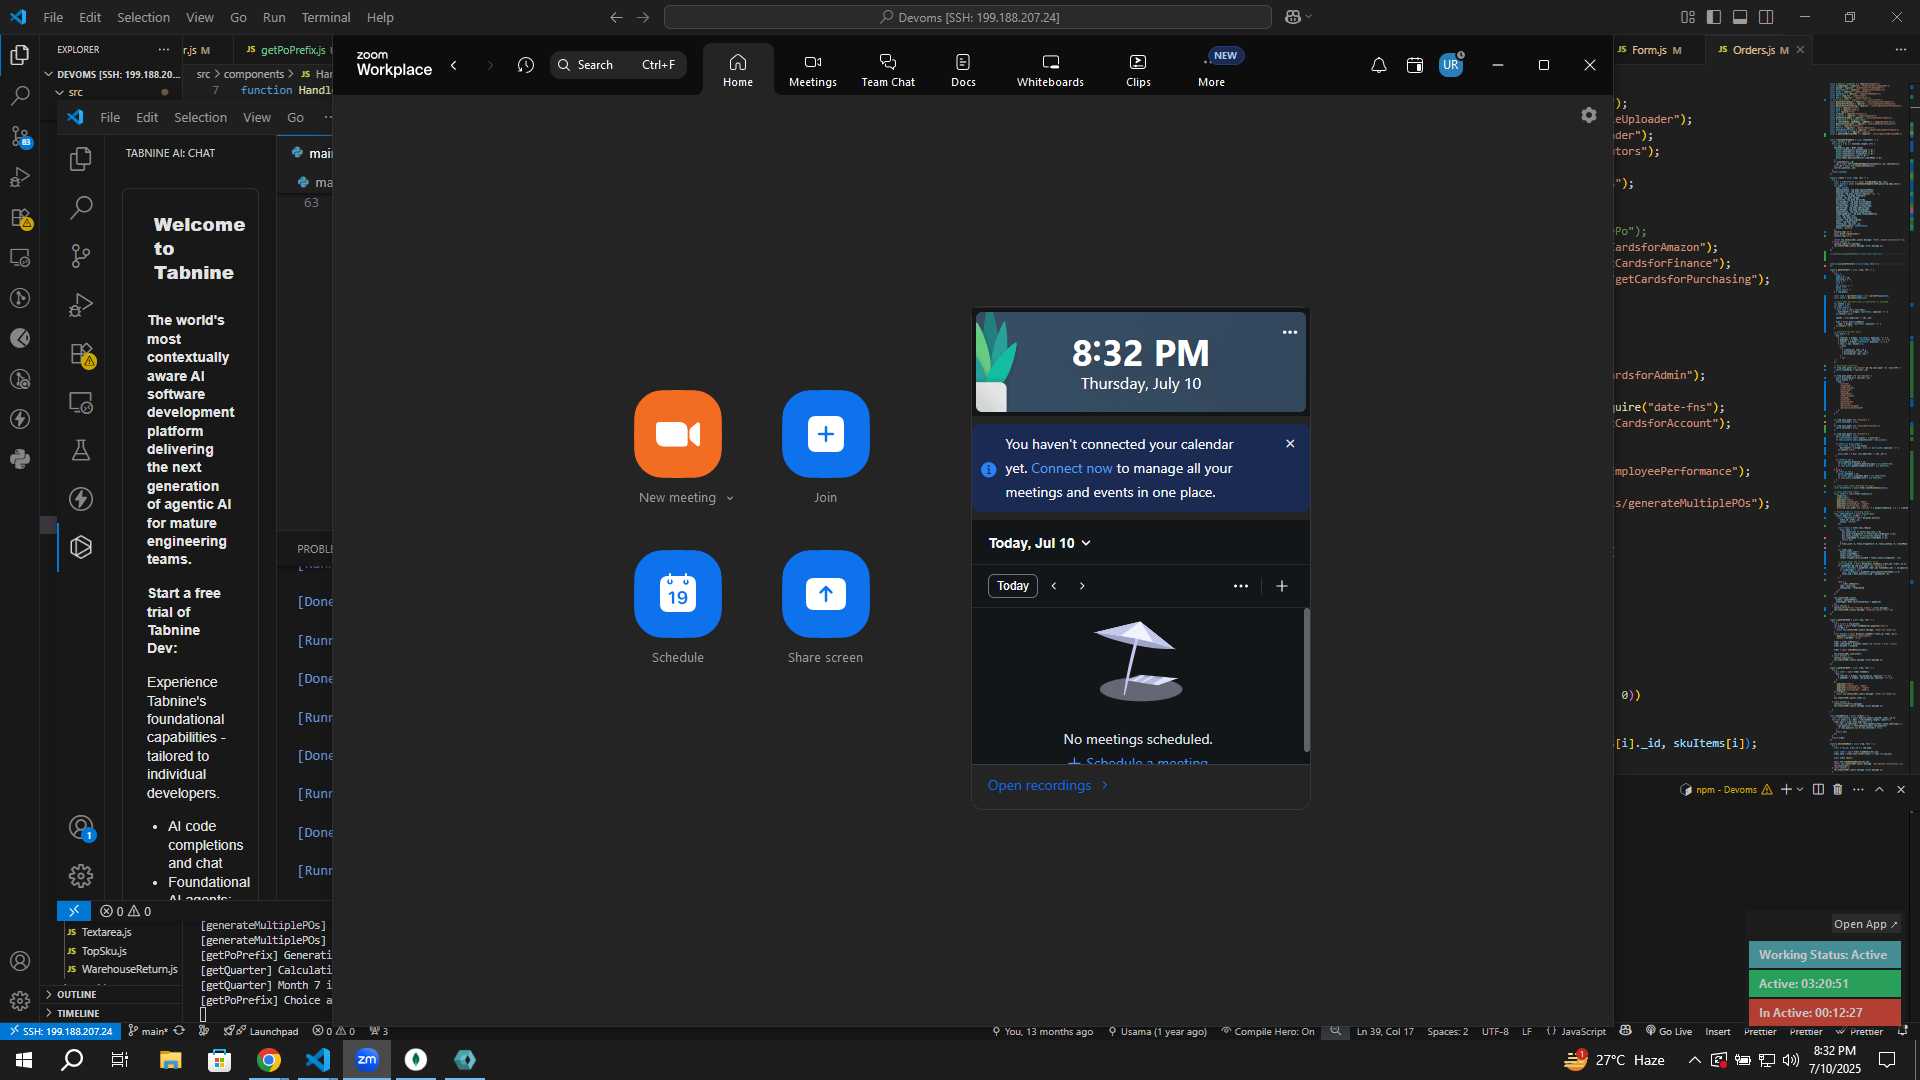Click the Share screen icon
The height and width of the screenshot is (1080, 1920).
point(825,594)
